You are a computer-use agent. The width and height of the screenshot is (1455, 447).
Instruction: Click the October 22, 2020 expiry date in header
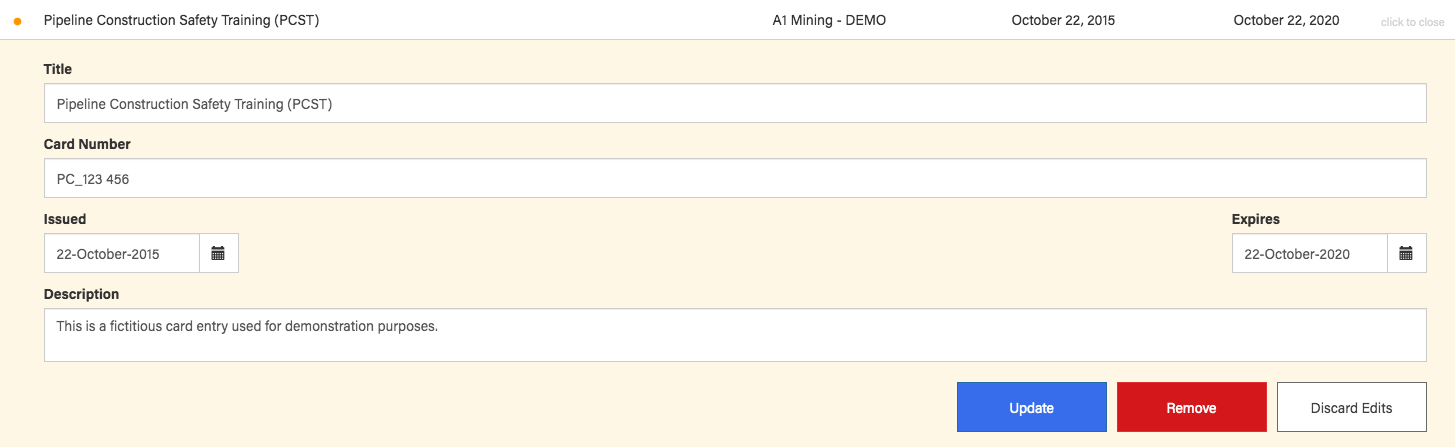pos(1285,20)
